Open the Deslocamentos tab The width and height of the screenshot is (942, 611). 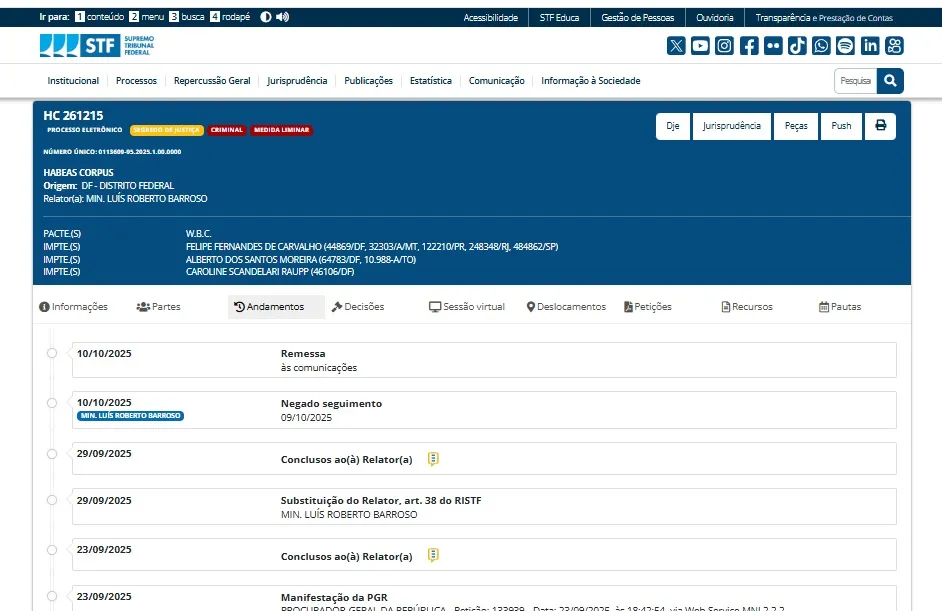pyautogui.click(x=566, y=307)
